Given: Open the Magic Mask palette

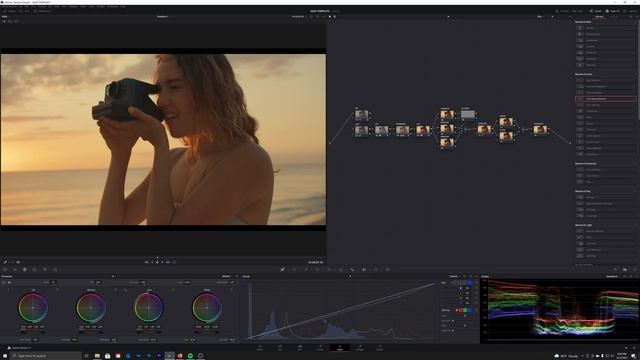Looking at the screenshot, I should click(x=341, y=269).
